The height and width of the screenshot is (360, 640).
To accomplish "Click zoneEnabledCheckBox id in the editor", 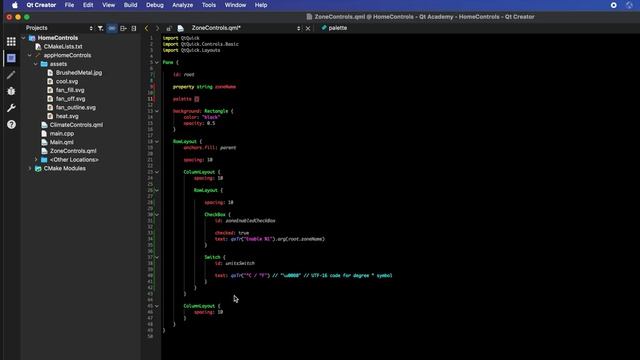I will pos(250,220).
